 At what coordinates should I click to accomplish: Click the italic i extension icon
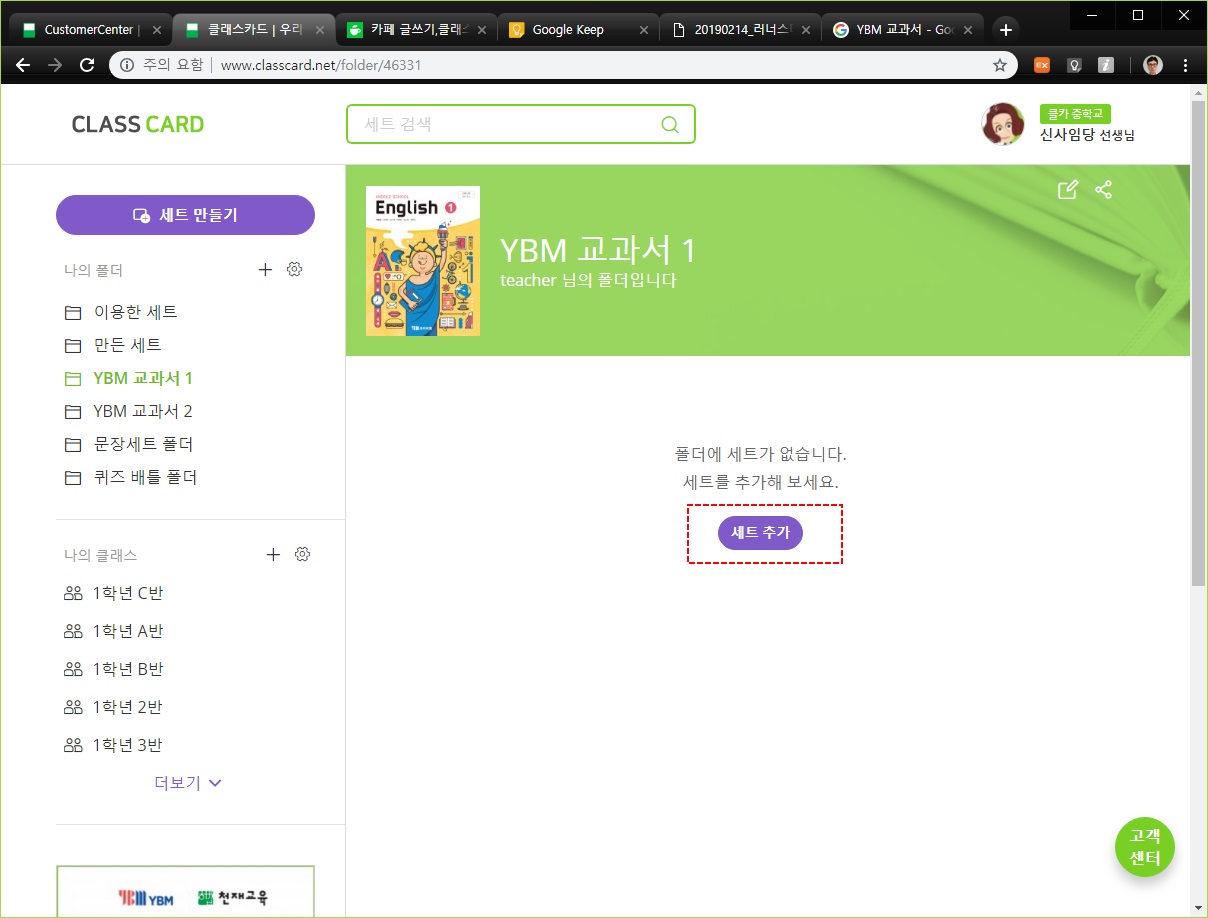click(x=1106, y=65)
